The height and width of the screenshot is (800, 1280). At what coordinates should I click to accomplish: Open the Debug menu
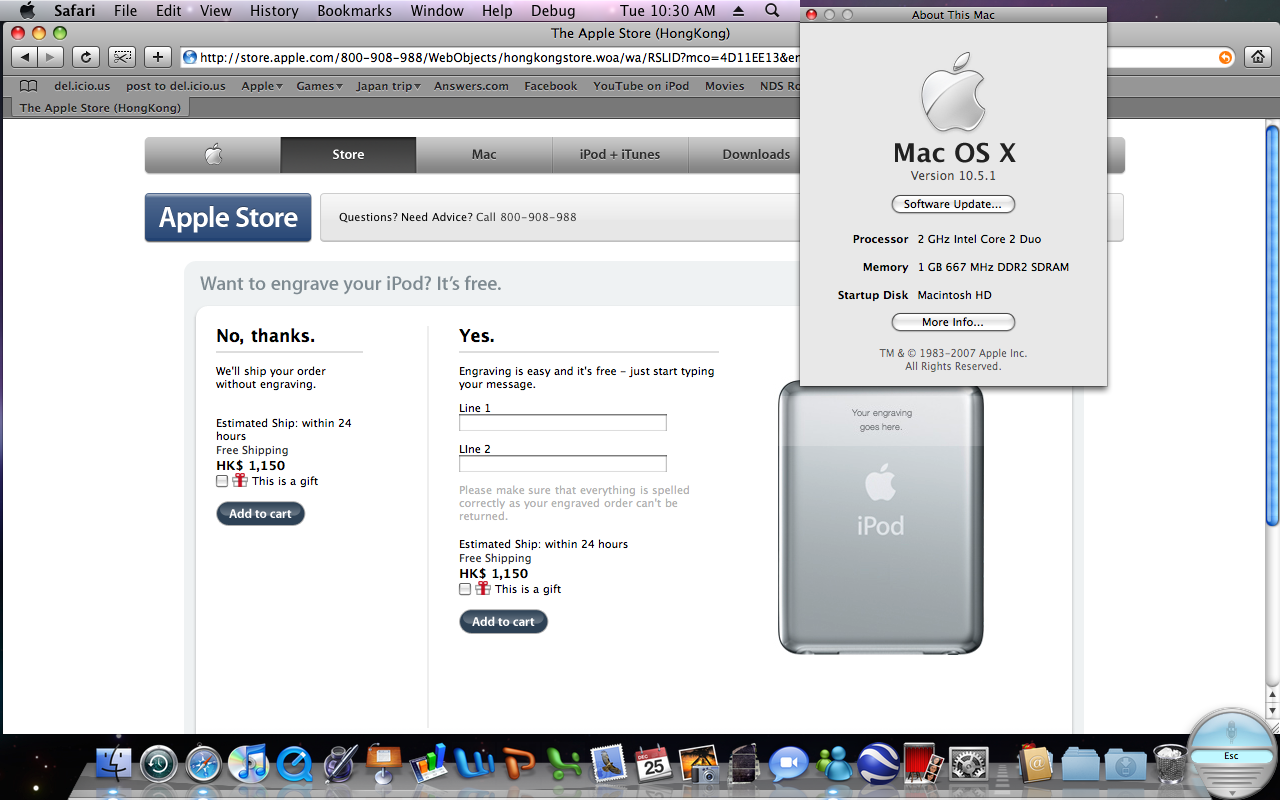tap(553, 11)
